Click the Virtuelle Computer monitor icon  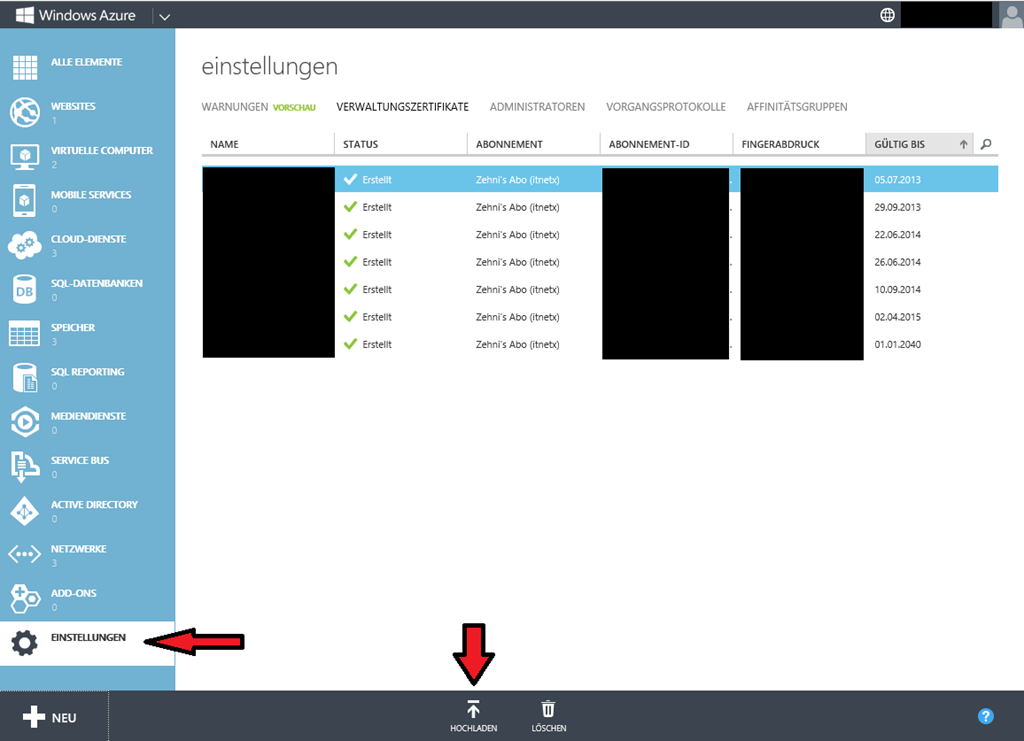pyautogui.click(x=24, y=156)
